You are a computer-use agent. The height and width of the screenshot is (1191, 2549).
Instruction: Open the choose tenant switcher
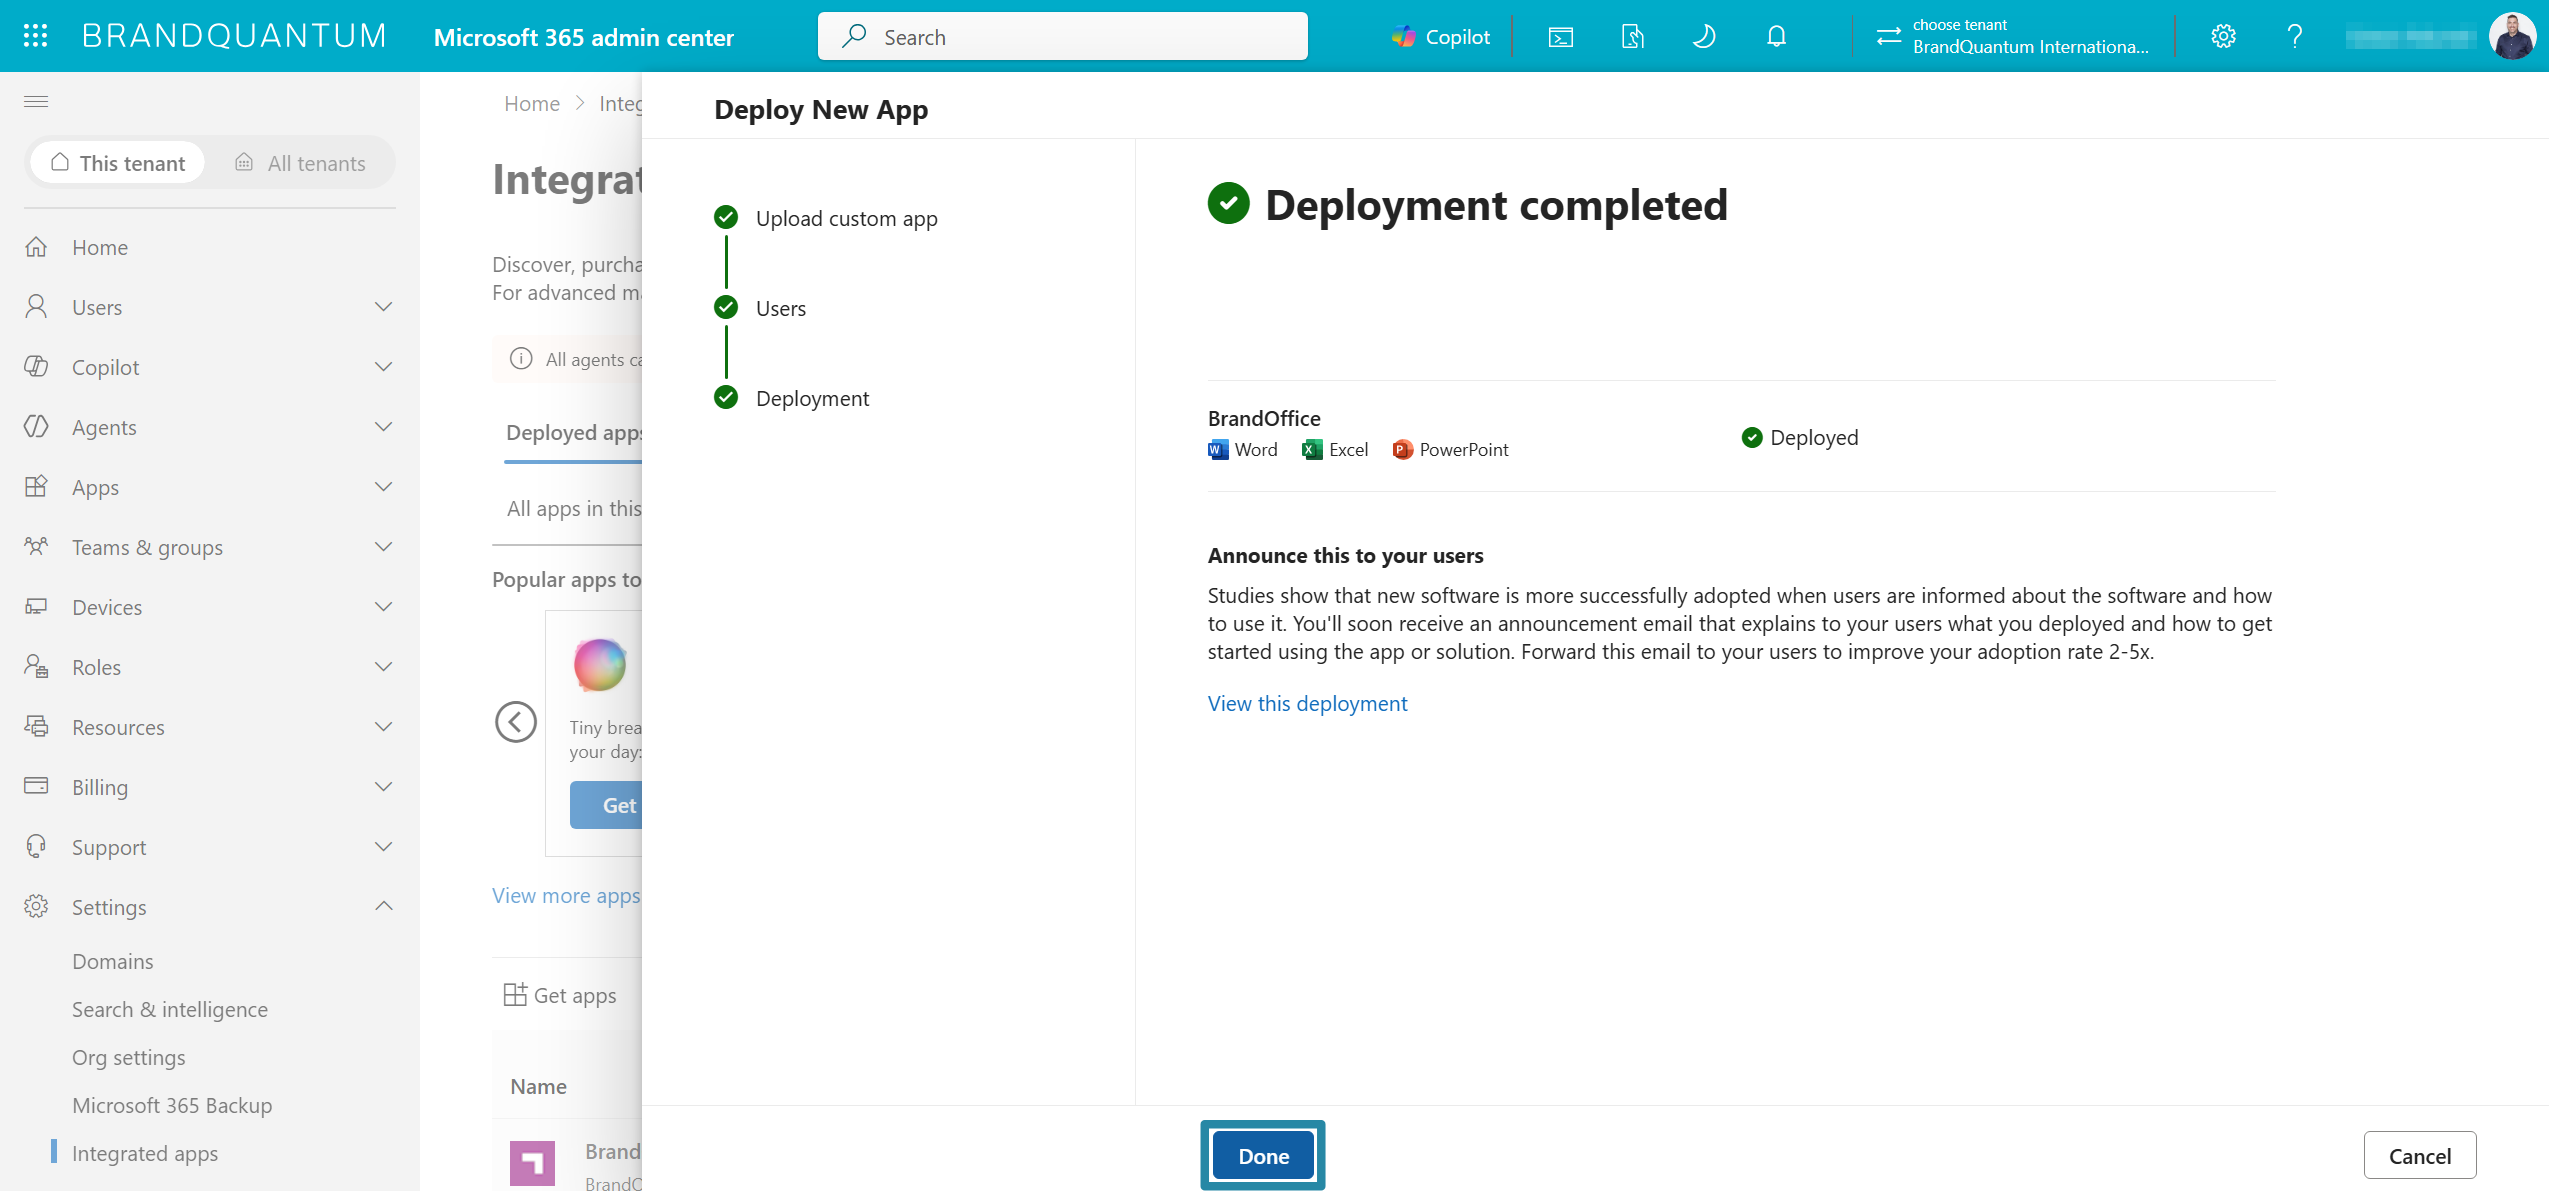click(2012, 37)
